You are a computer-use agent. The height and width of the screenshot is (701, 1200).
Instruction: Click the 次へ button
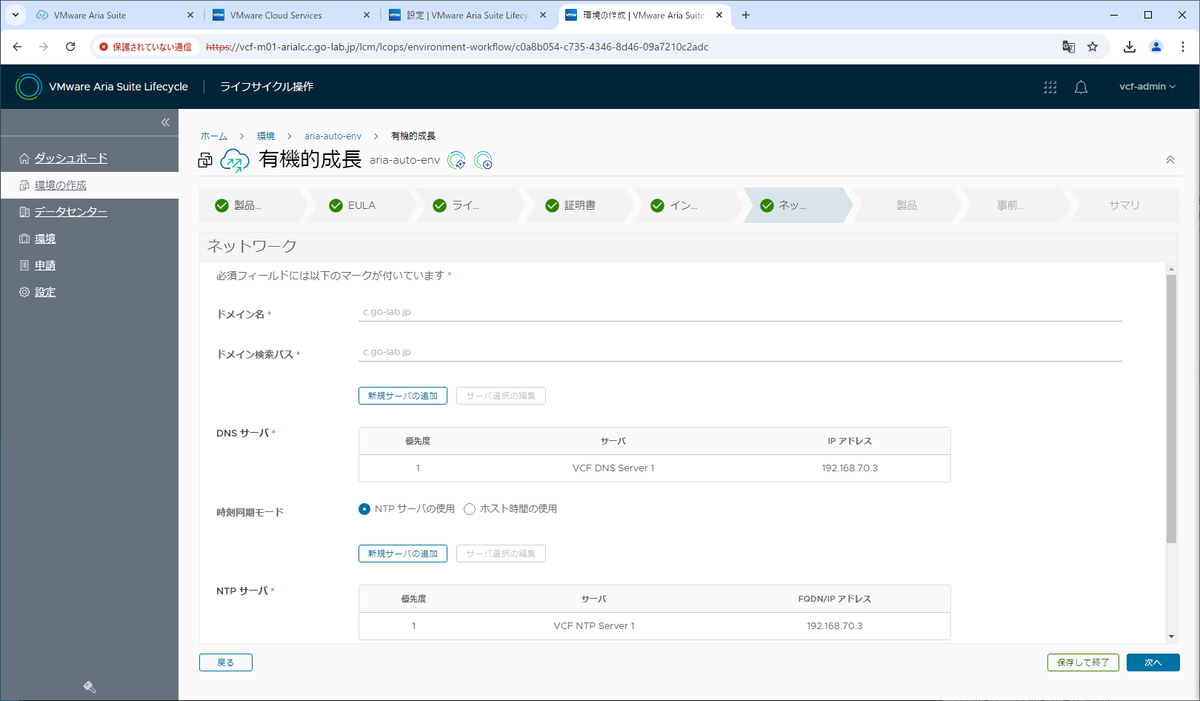tap(1153, 662)
